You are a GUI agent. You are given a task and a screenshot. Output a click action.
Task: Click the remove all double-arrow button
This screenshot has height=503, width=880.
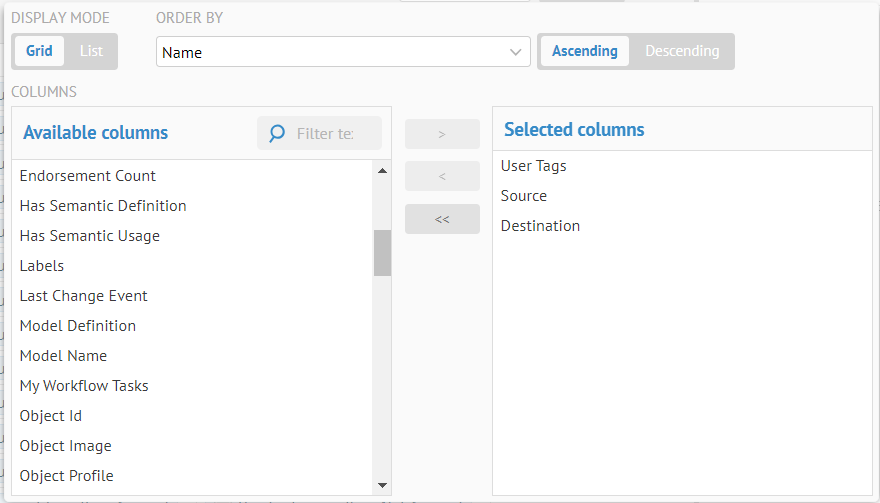click(x=442, y=219)
